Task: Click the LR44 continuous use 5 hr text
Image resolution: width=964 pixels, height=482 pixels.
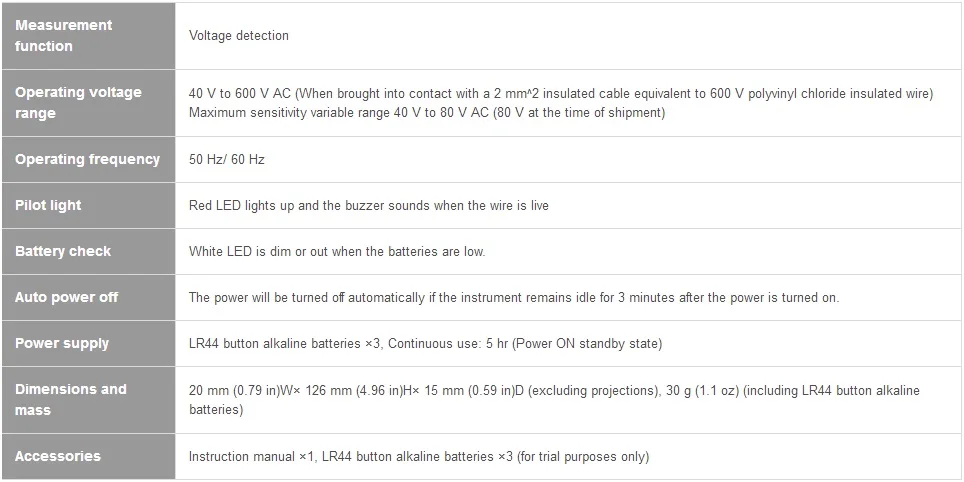Action: point(425,344)
